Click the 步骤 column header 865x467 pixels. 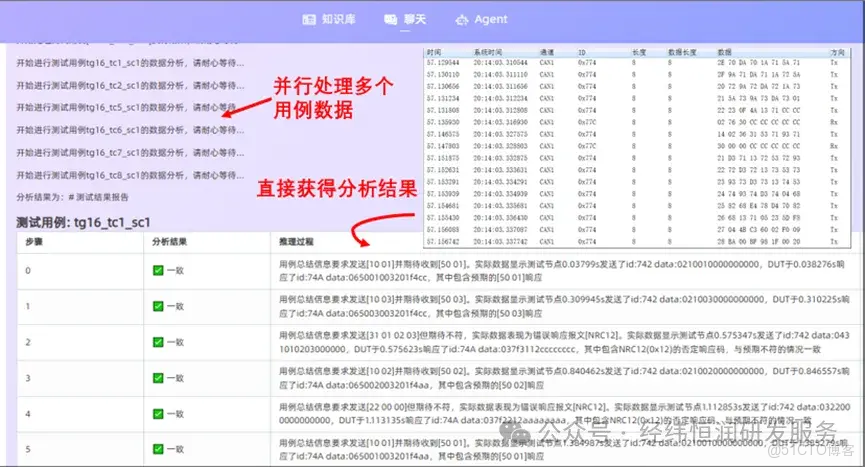[34, 241]
